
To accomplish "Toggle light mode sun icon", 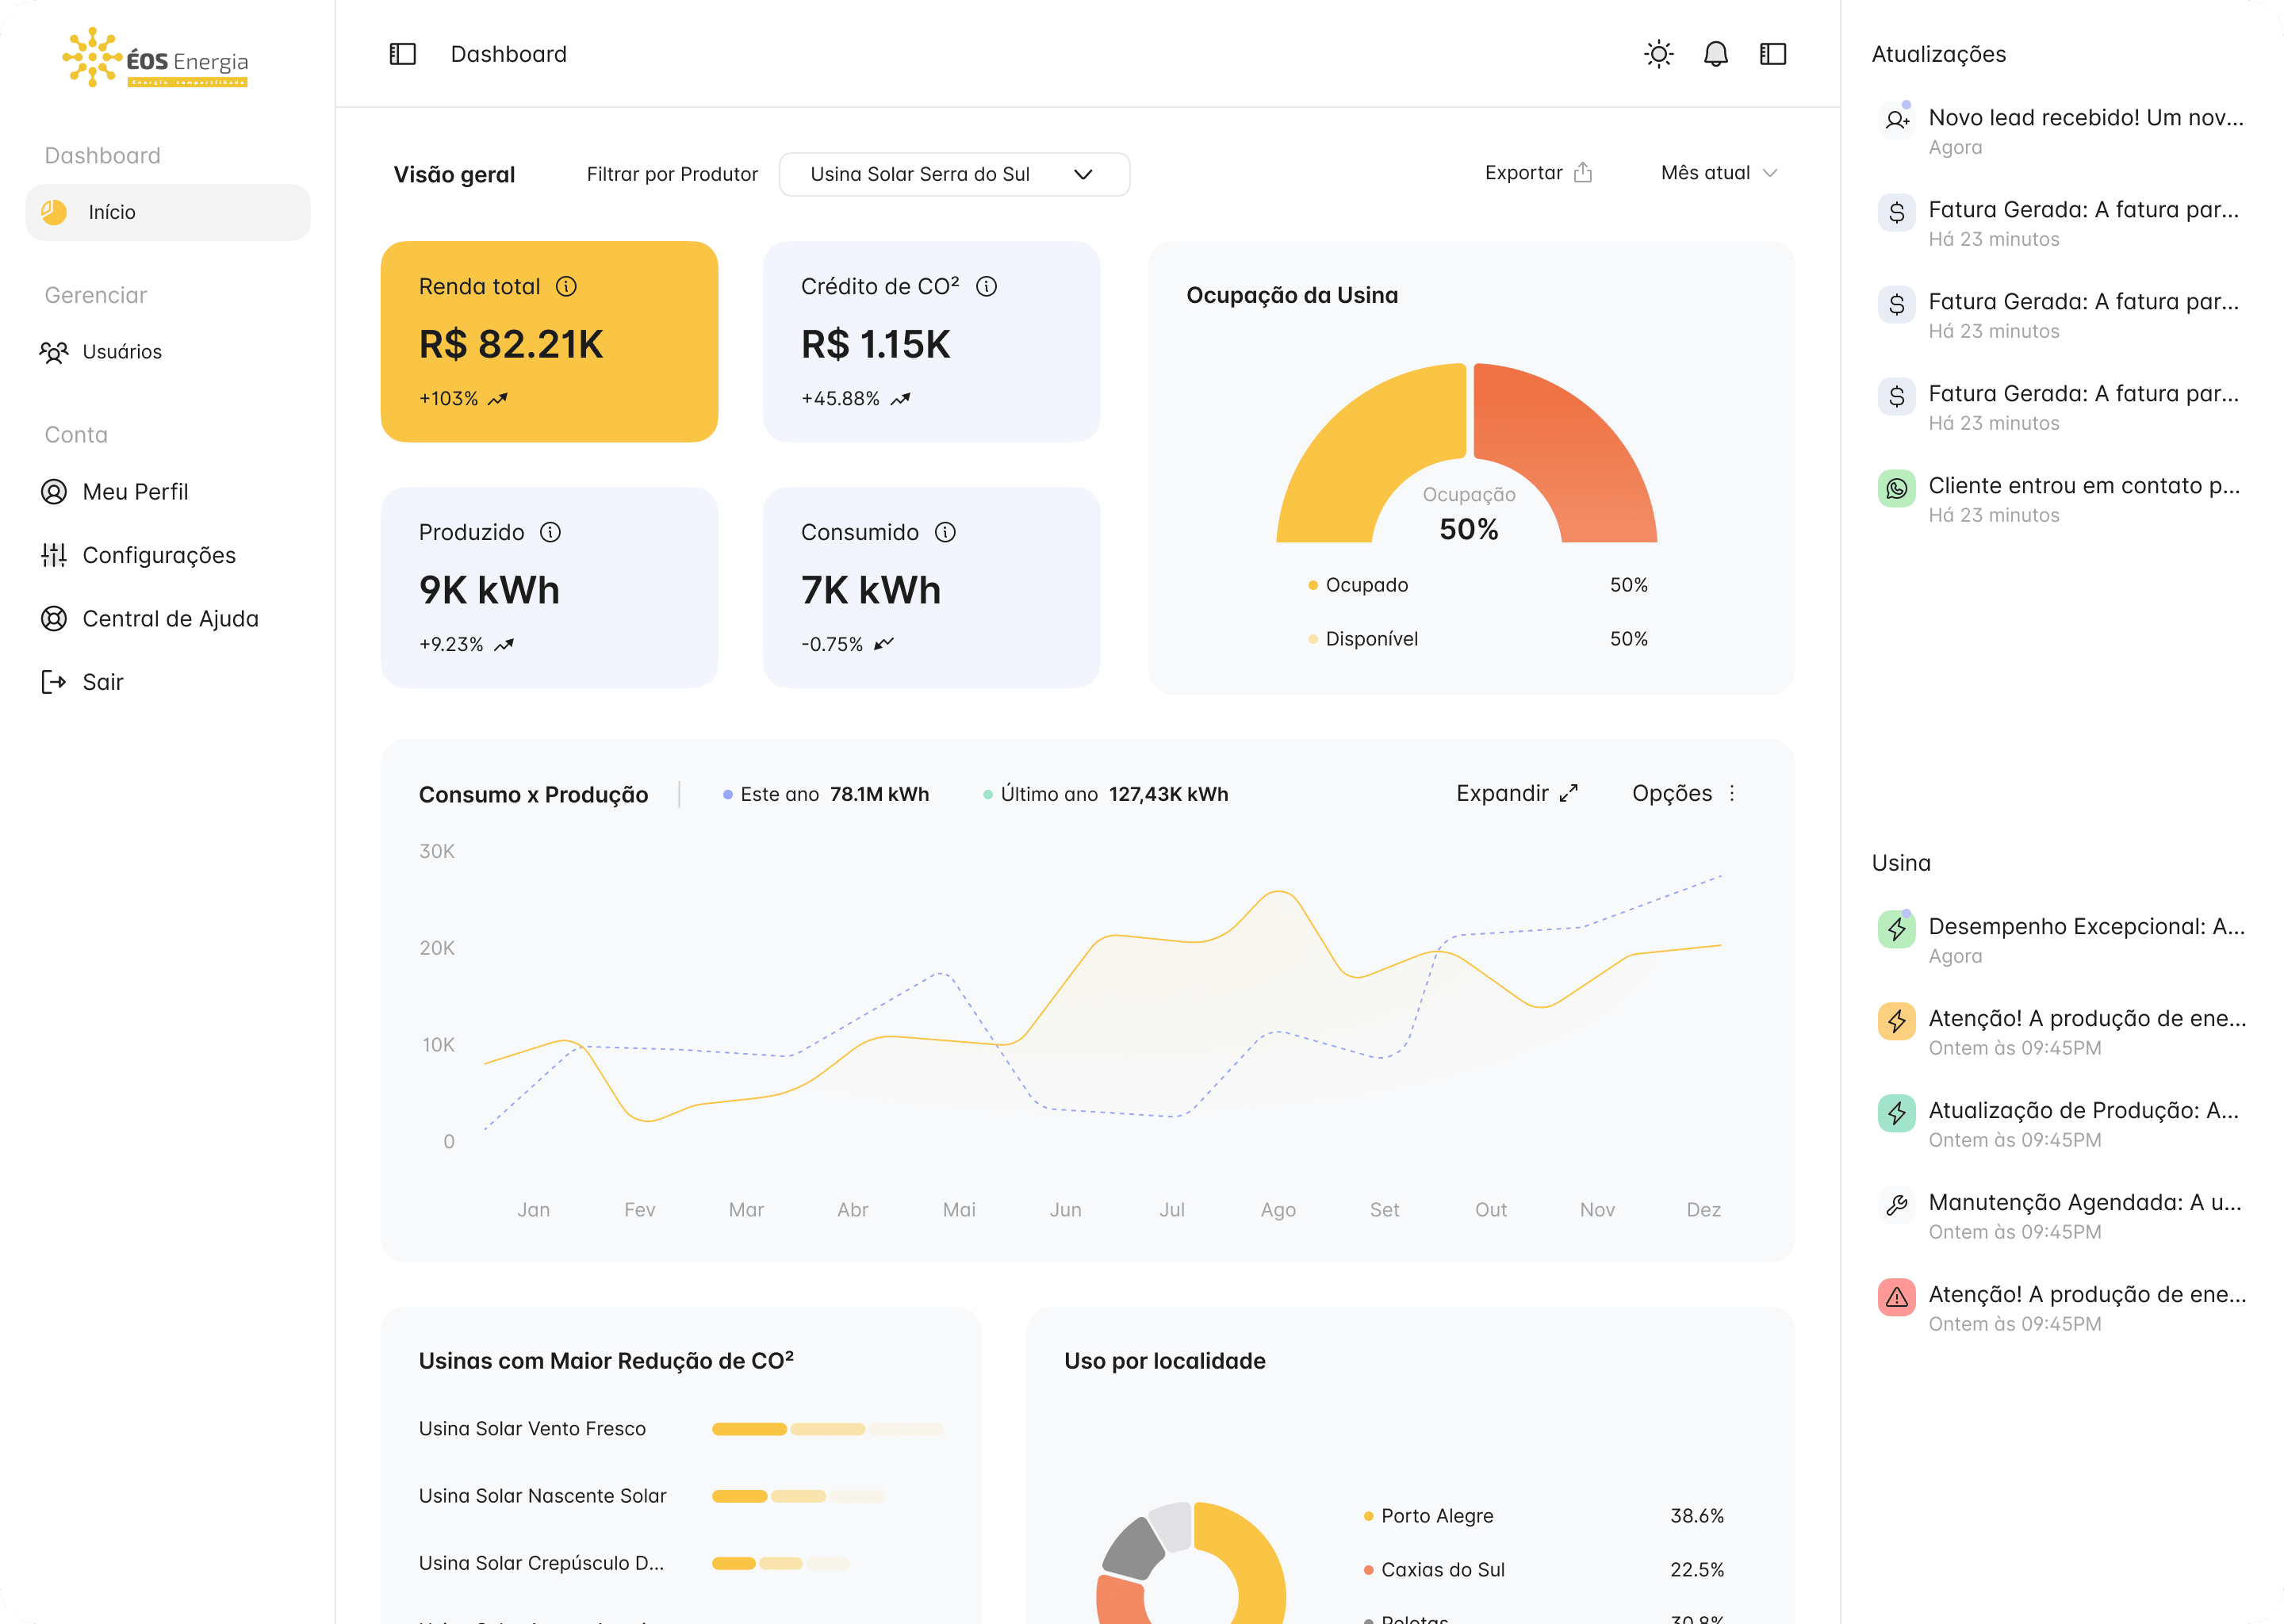I will point(1658,54).
